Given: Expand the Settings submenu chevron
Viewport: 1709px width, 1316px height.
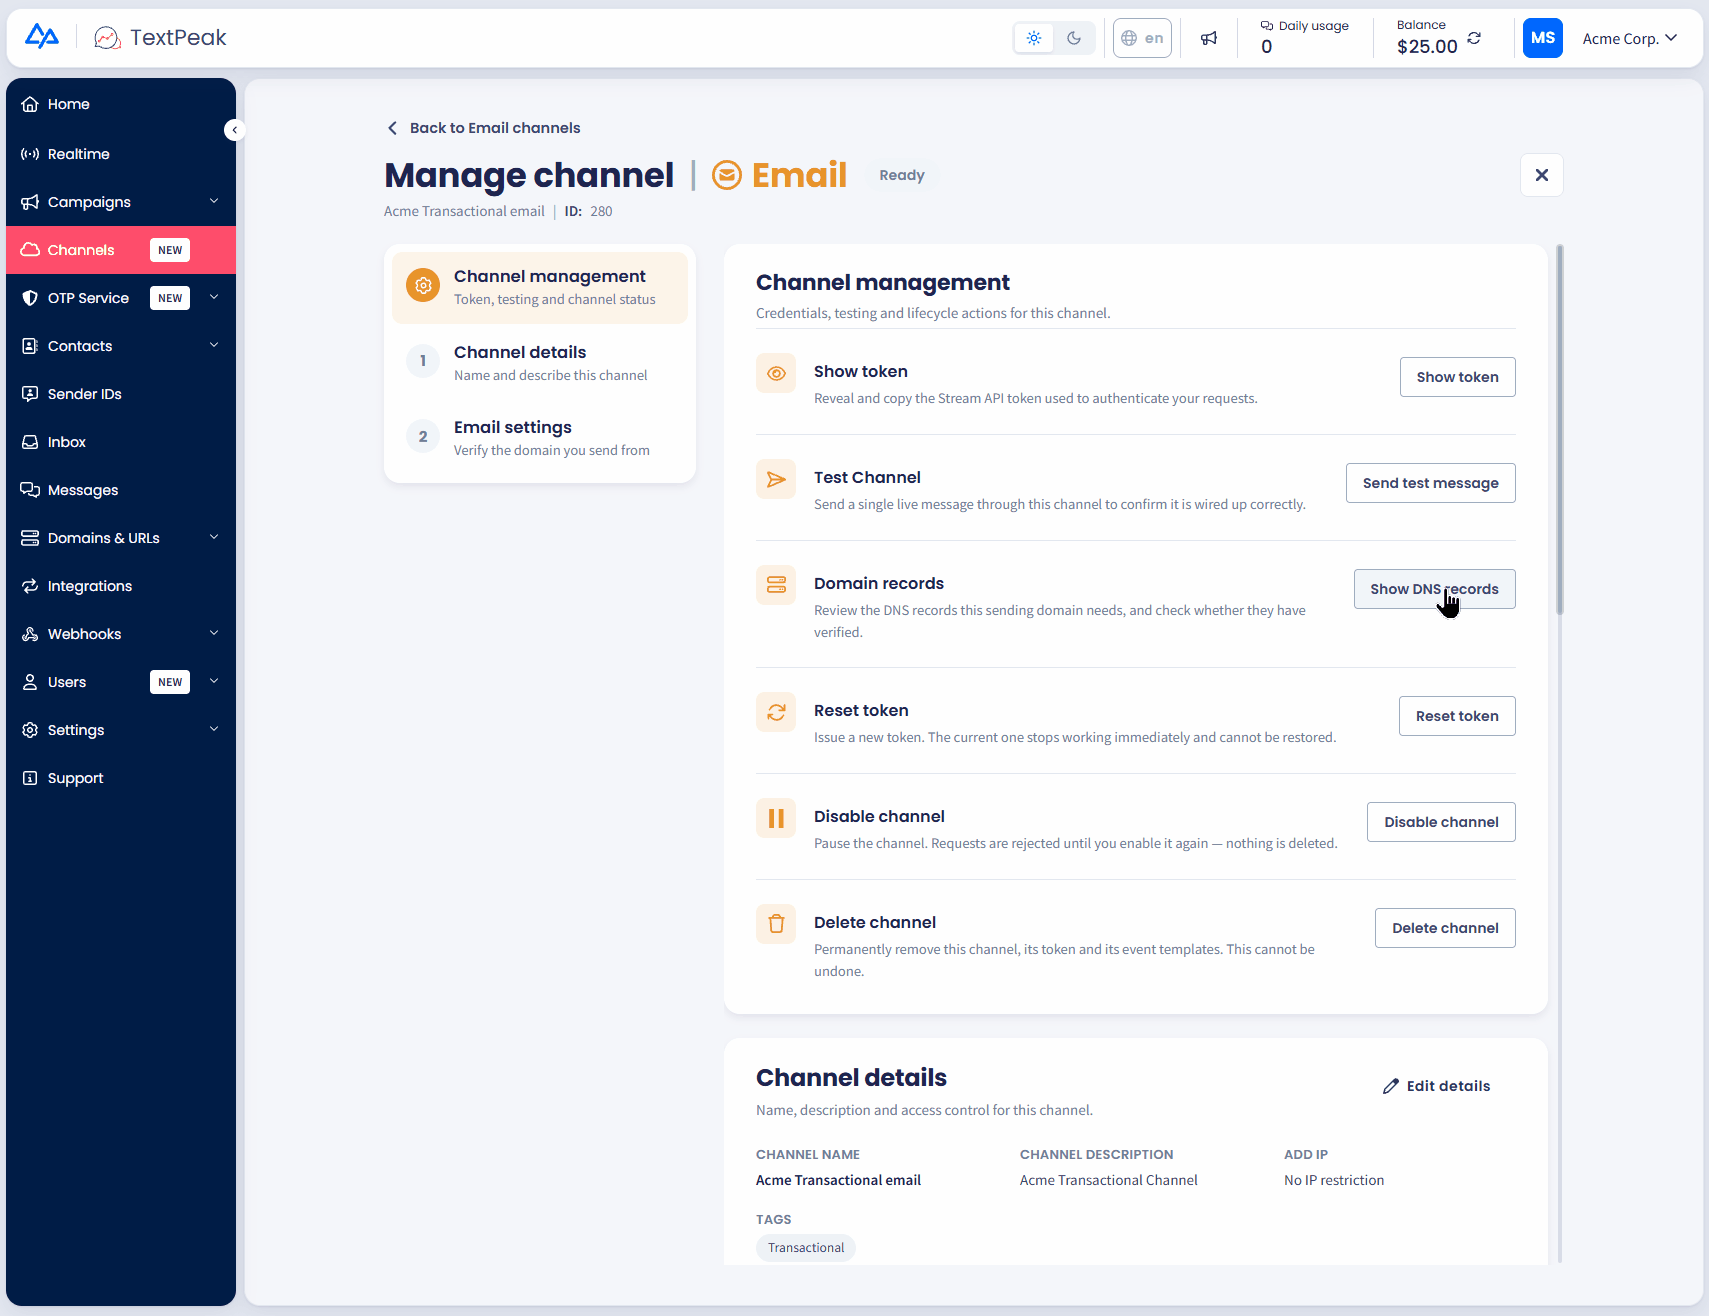Looking at the screenshot, I should click(x=214, y=729).
